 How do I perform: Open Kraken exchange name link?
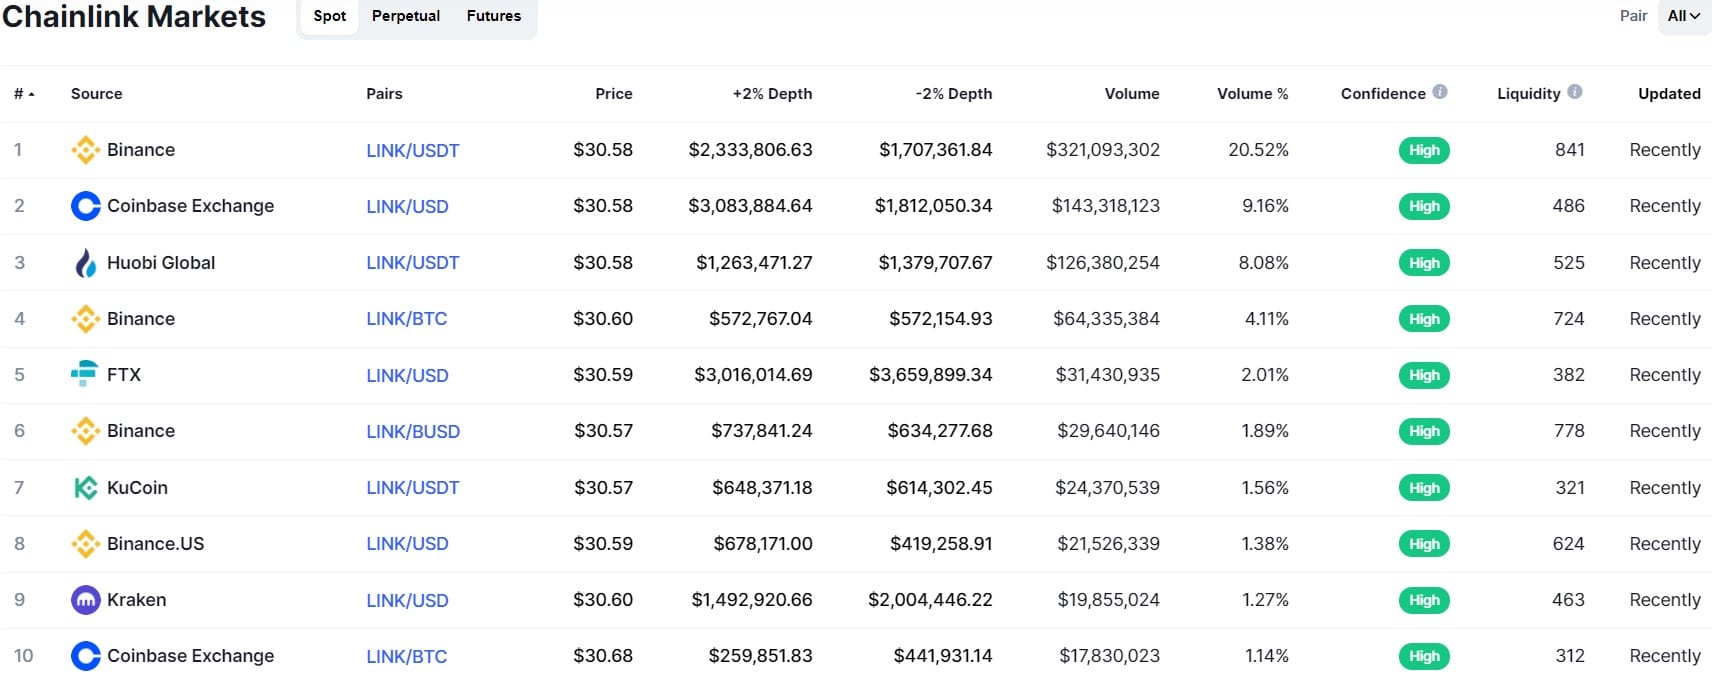(x=137, y=600)
